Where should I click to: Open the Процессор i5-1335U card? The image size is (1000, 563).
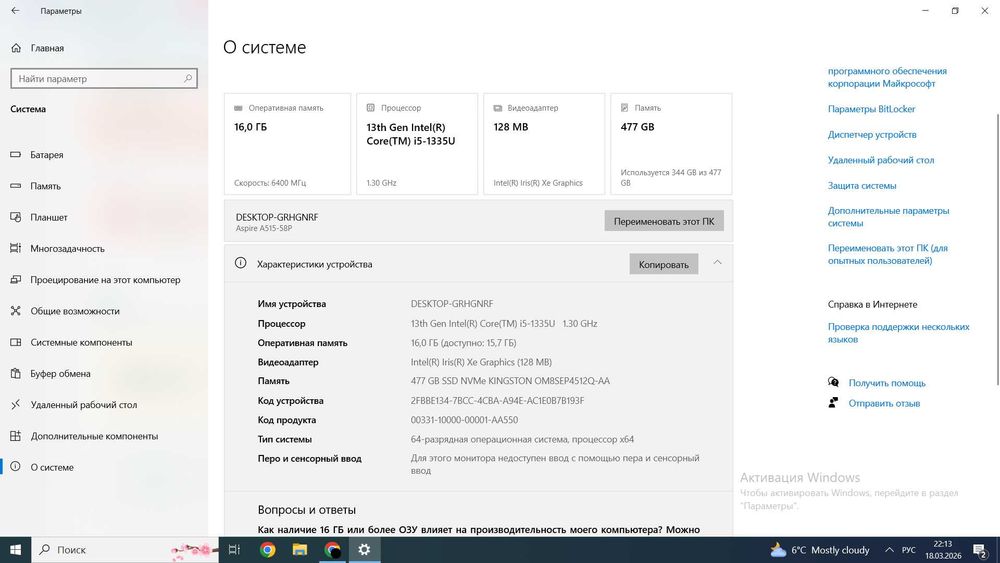[x=417, y=144]
